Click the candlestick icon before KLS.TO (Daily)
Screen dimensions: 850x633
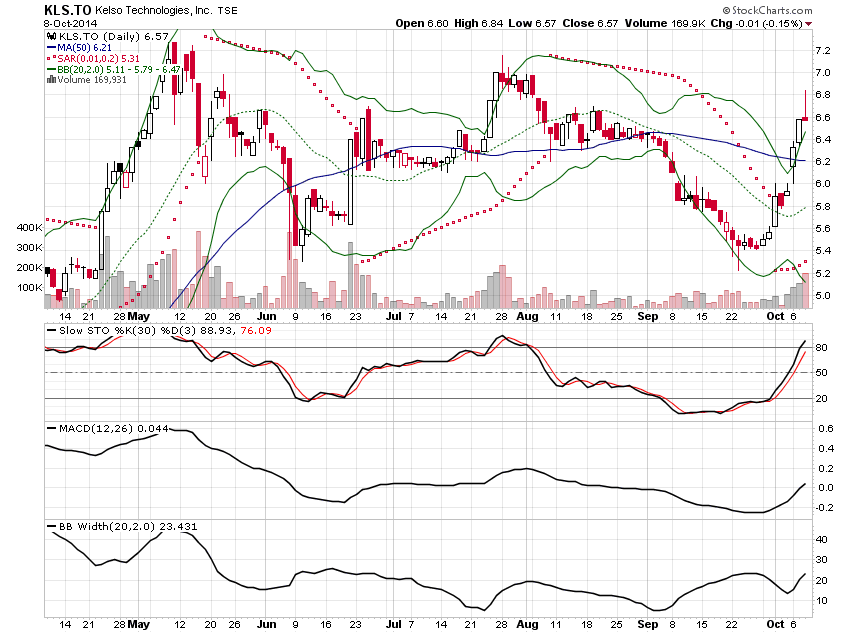point(51,36)
